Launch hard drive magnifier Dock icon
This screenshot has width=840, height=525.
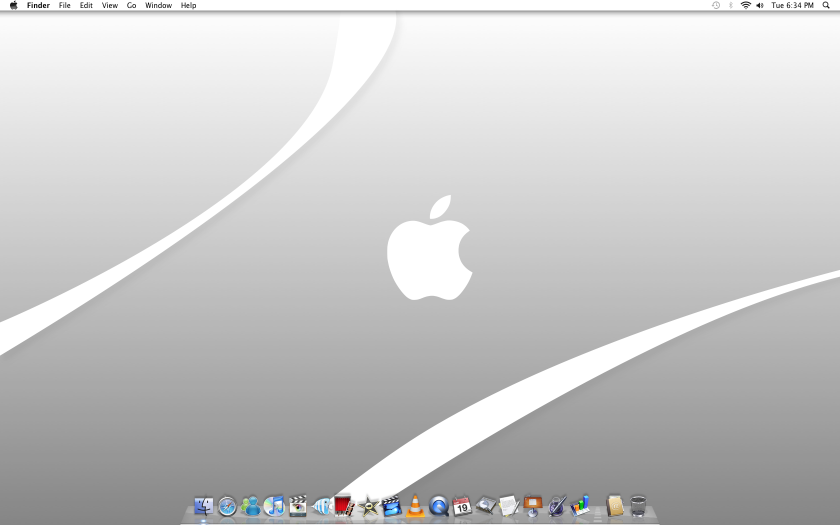coord(485,506)
